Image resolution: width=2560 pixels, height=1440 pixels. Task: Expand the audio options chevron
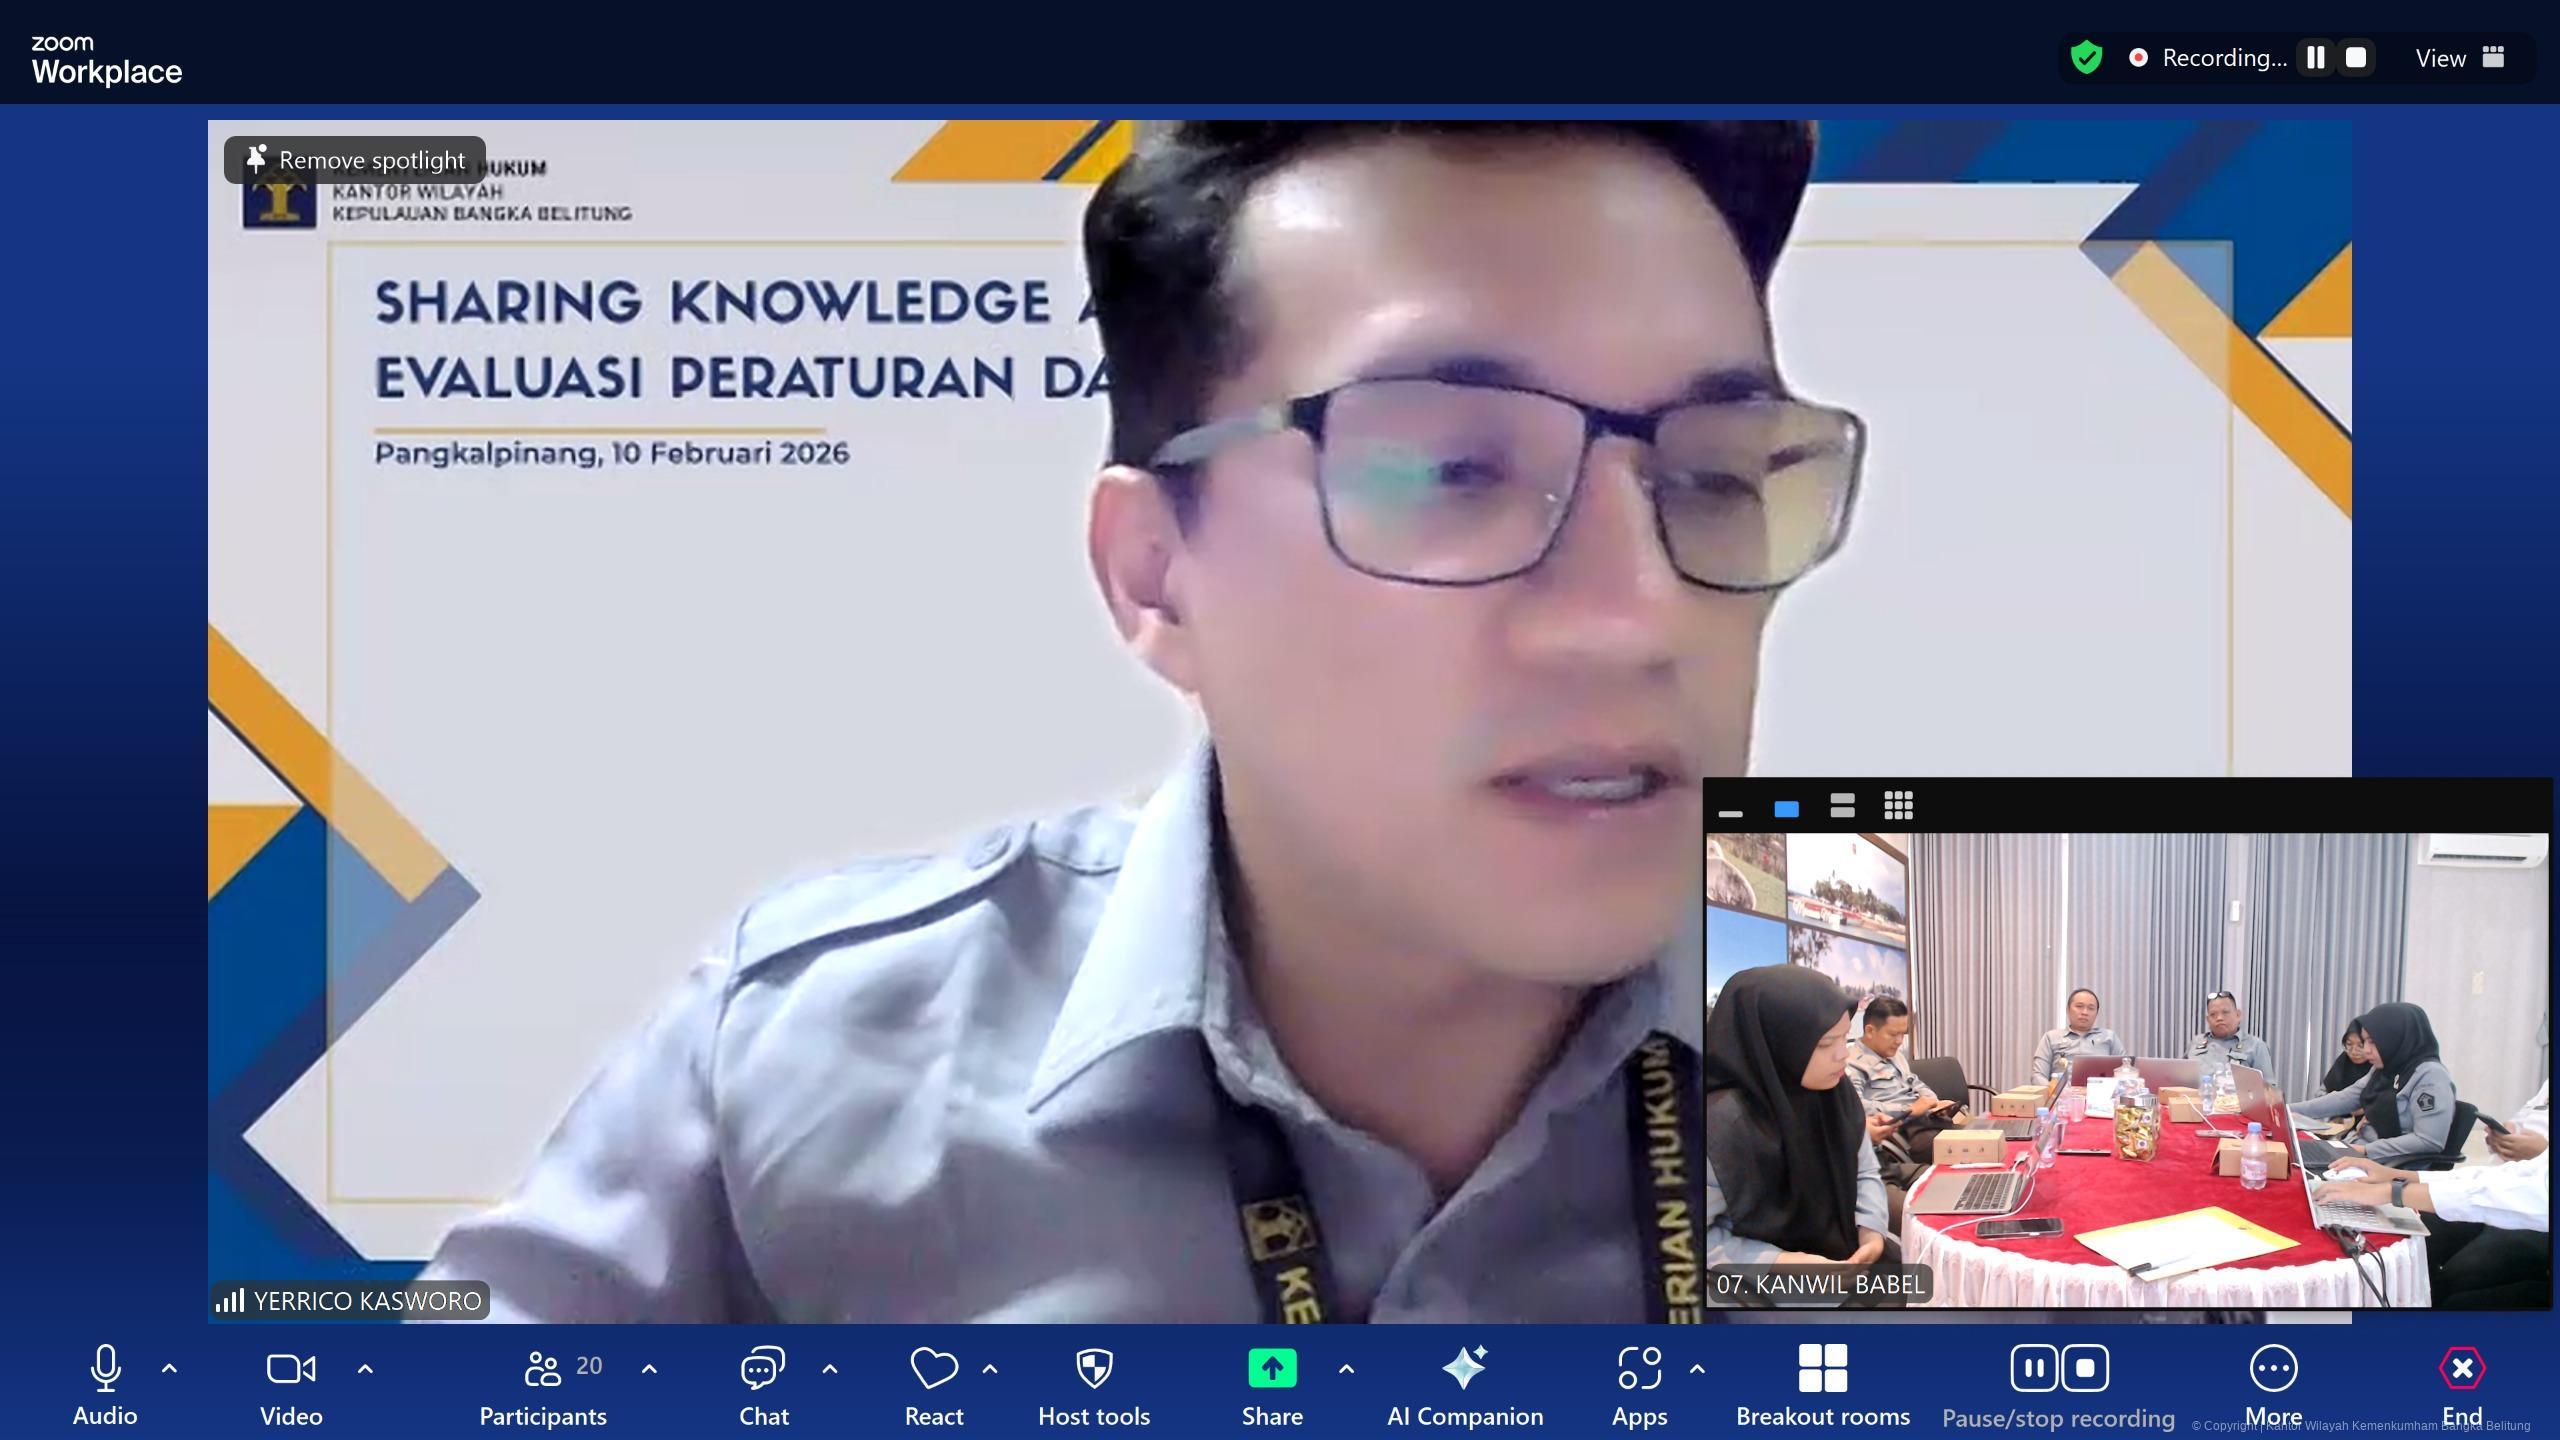click(x=169, y=1368)
